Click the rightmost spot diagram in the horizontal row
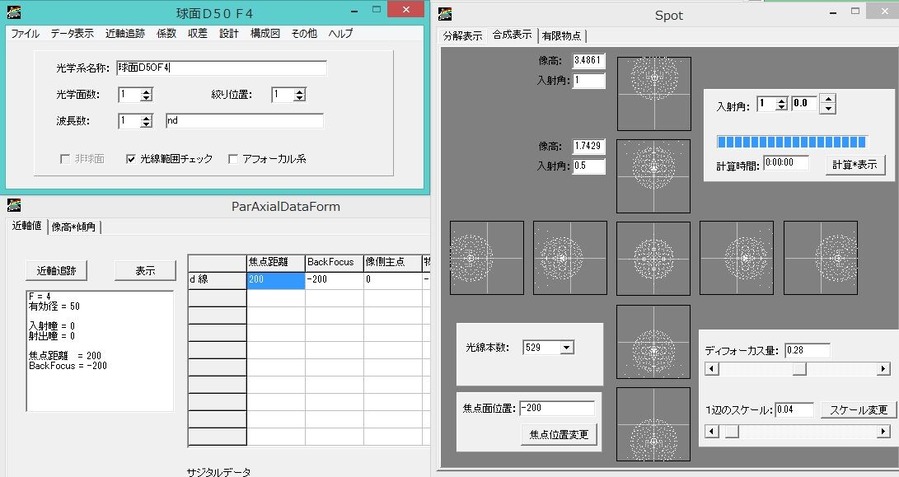 (821, 258)
